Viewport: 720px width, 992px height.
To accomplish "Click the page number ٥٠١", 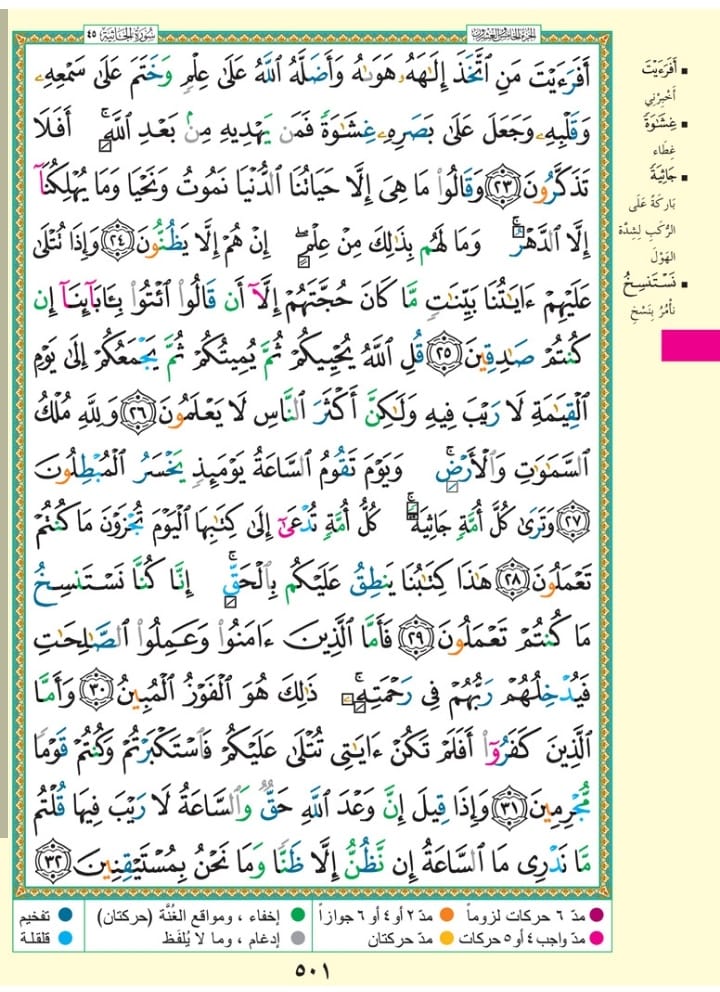I will click(313, 970).
